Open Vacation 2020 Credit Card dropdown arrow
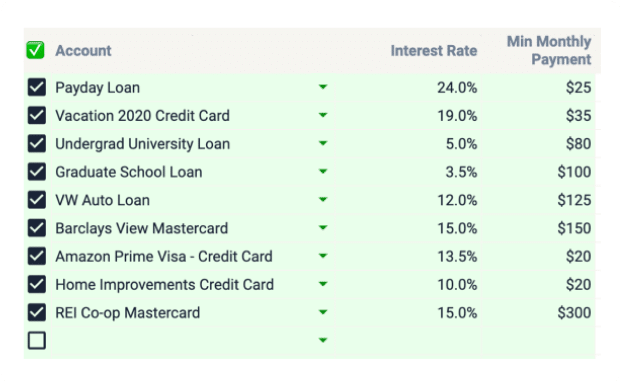Screen dimensions: 621x383 coord(323,115)
